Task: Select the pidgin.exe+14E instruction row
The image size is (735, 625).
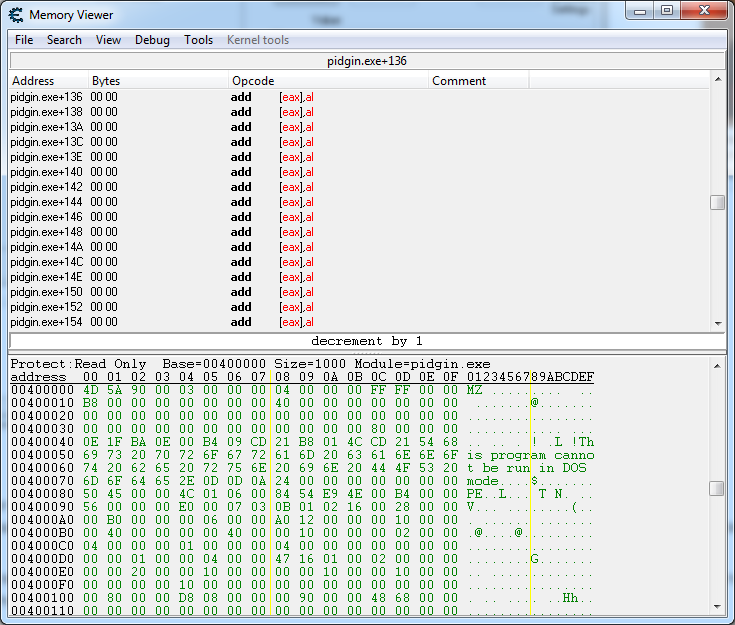Action: tap(359, 277)
